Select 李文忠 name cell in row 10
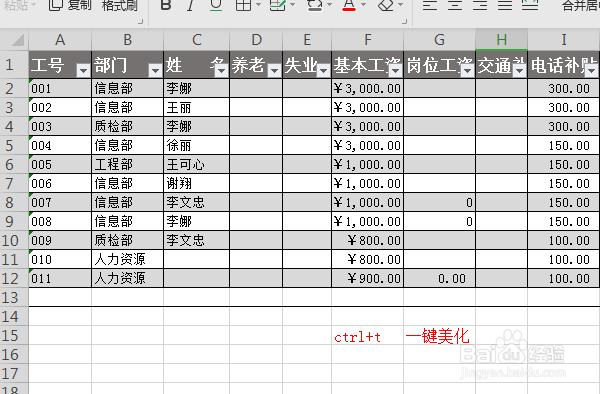The height and width of the screenshot is (394, 600). point(196,240)
